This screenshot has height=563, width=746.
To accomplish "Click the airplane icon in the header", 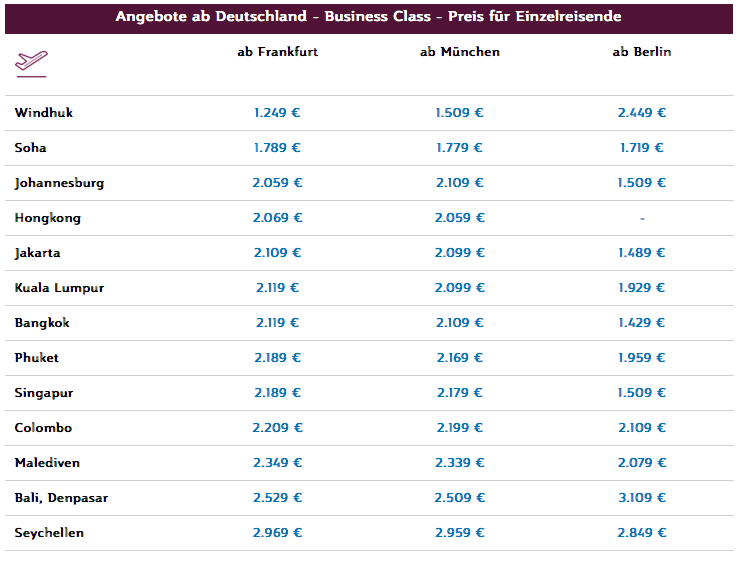I will (31, 62).
